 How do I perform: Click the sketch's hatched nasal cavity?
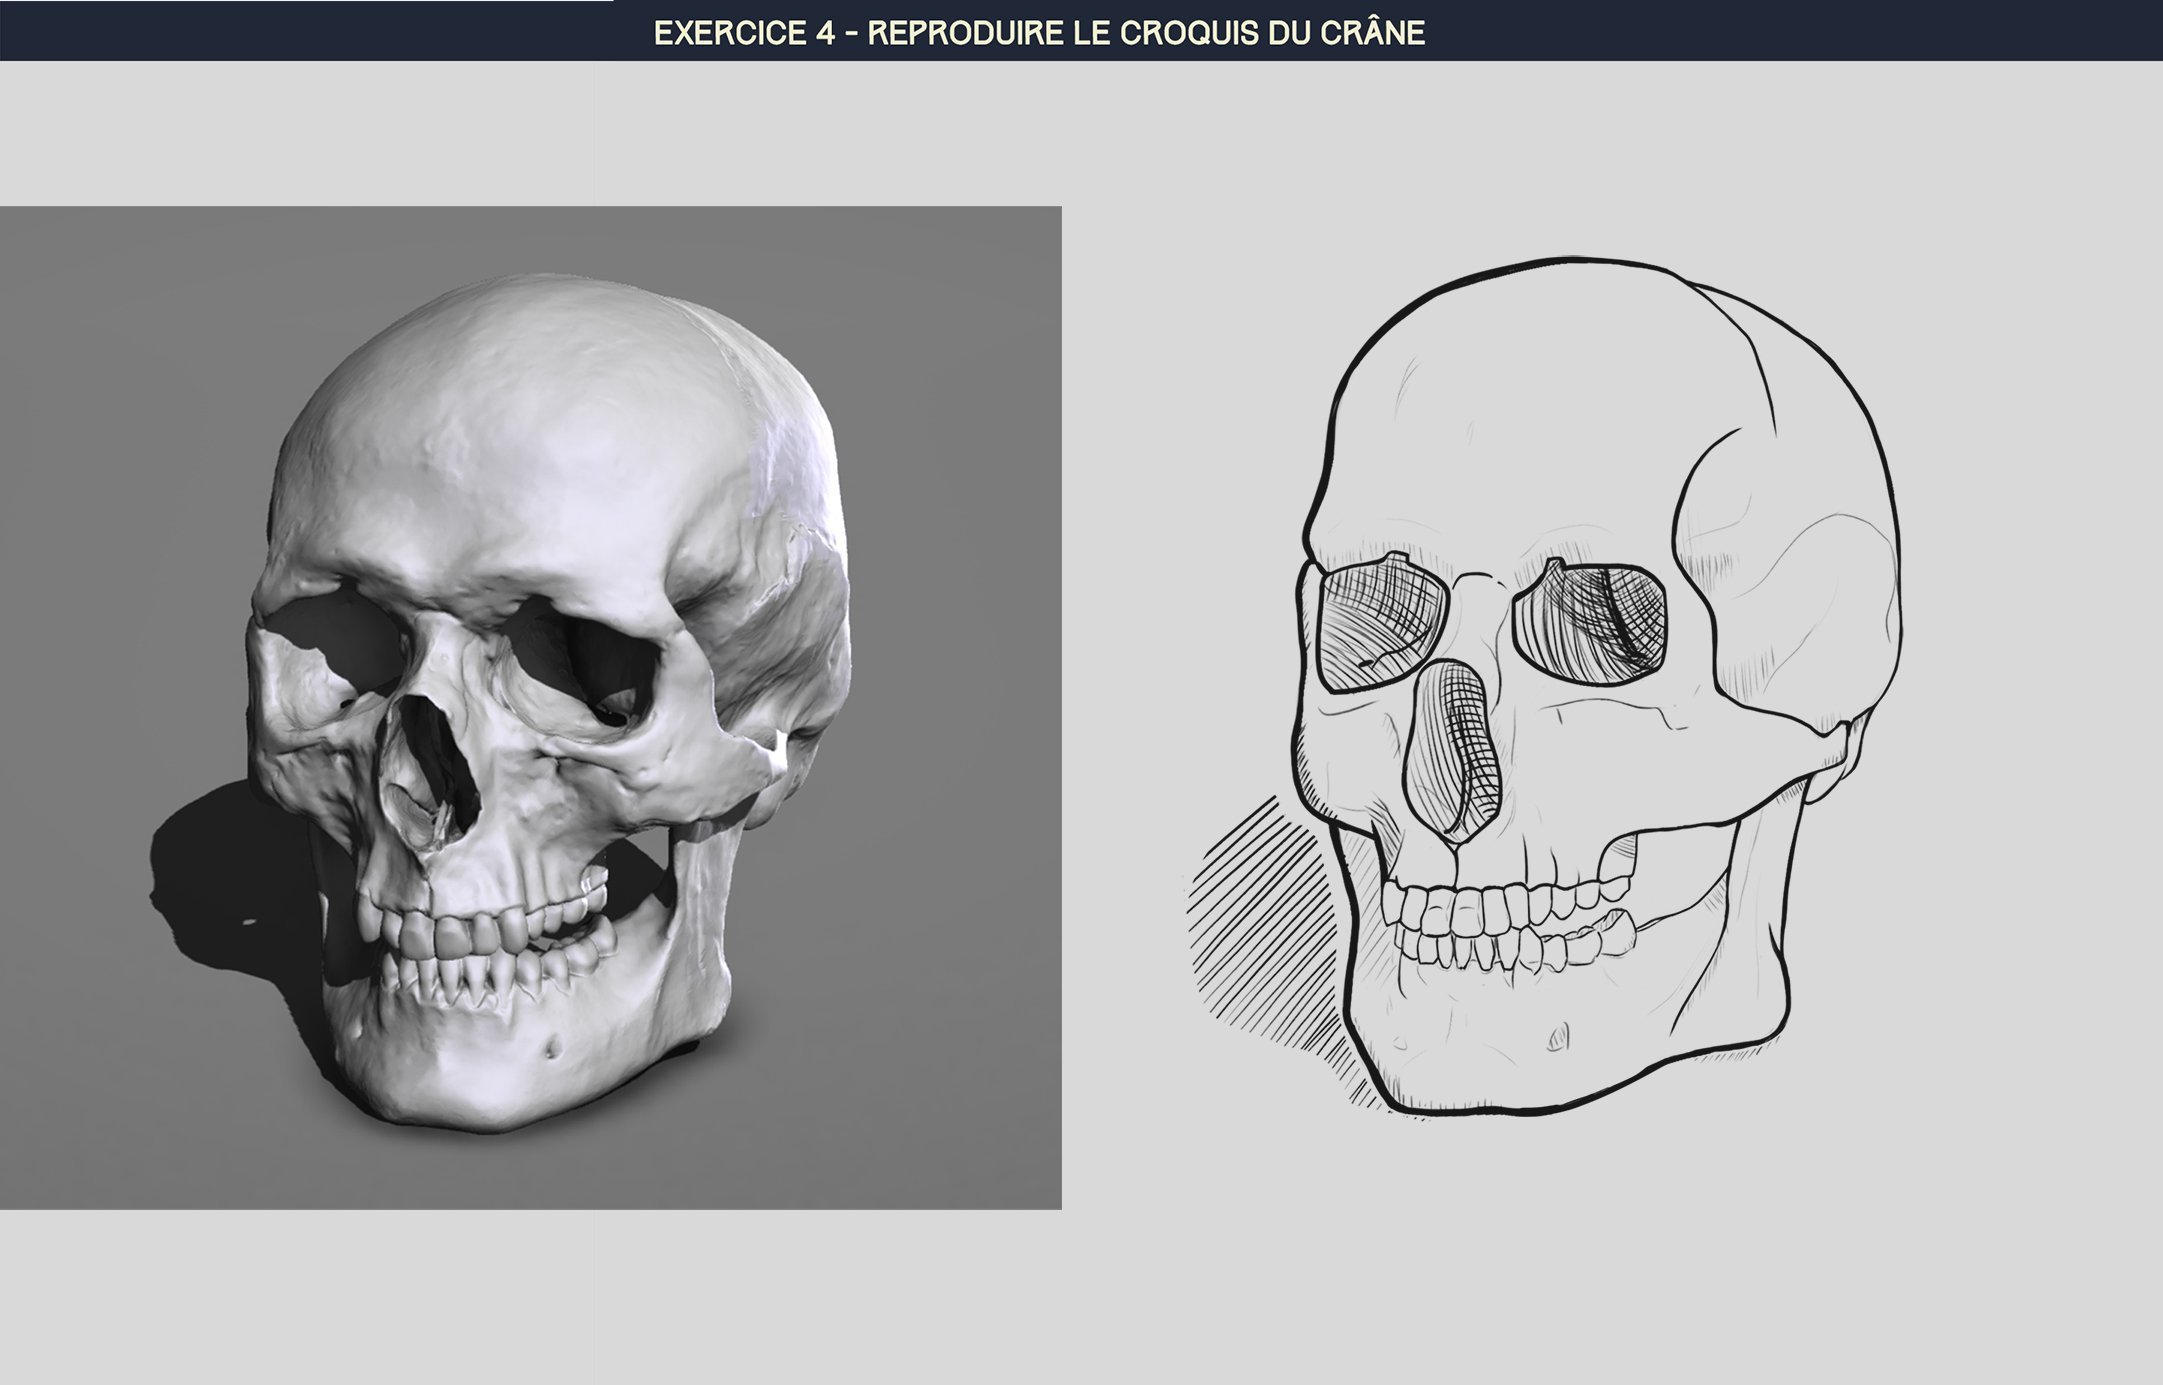(x=1455, y=752)
